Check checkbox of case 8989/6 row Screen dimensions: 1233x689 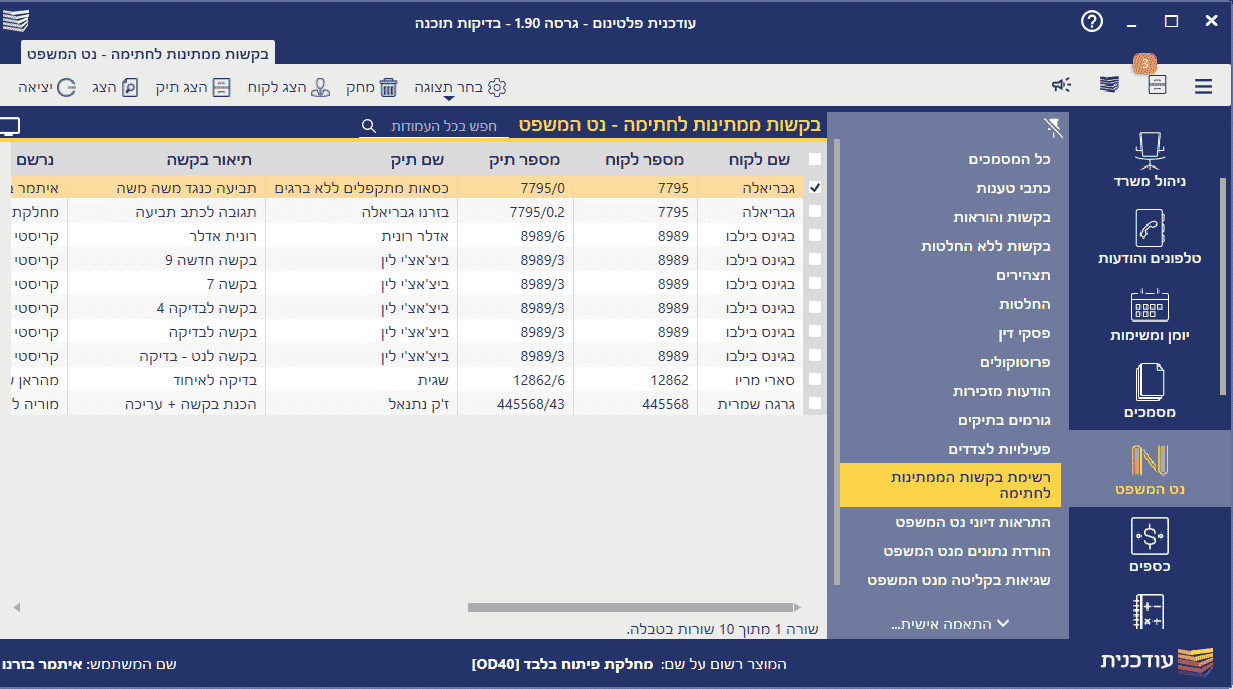(815, 235)
